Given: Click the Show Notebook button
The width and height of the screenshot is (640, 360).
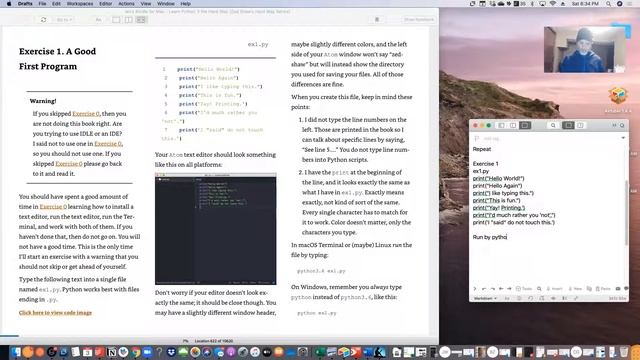Looking at the screenshot, I should click(x=419, y=20).
